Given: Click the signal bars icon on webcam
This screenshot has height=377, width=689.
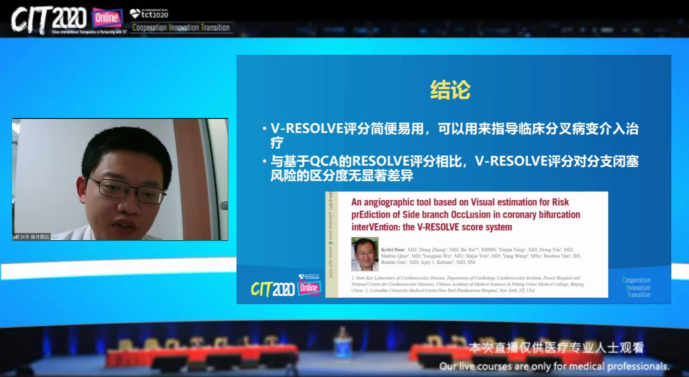Looking at the screenshot, I should tap(16, 237).
